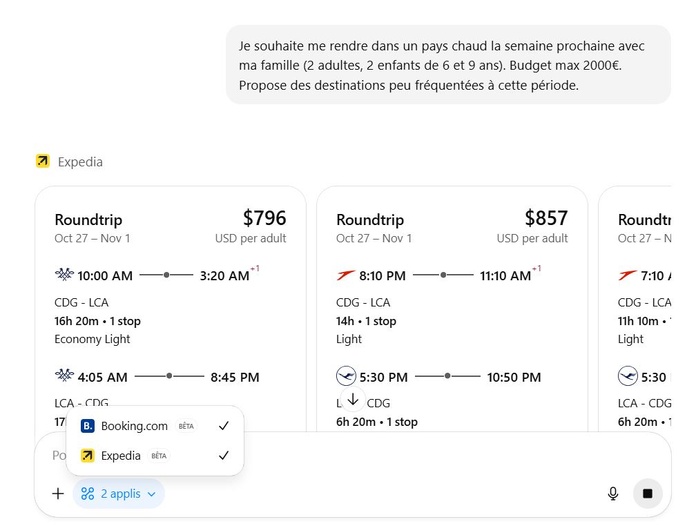Select the Expedia menu entry
The height and width of the screenshot is (526, 696).
(121, 456)
